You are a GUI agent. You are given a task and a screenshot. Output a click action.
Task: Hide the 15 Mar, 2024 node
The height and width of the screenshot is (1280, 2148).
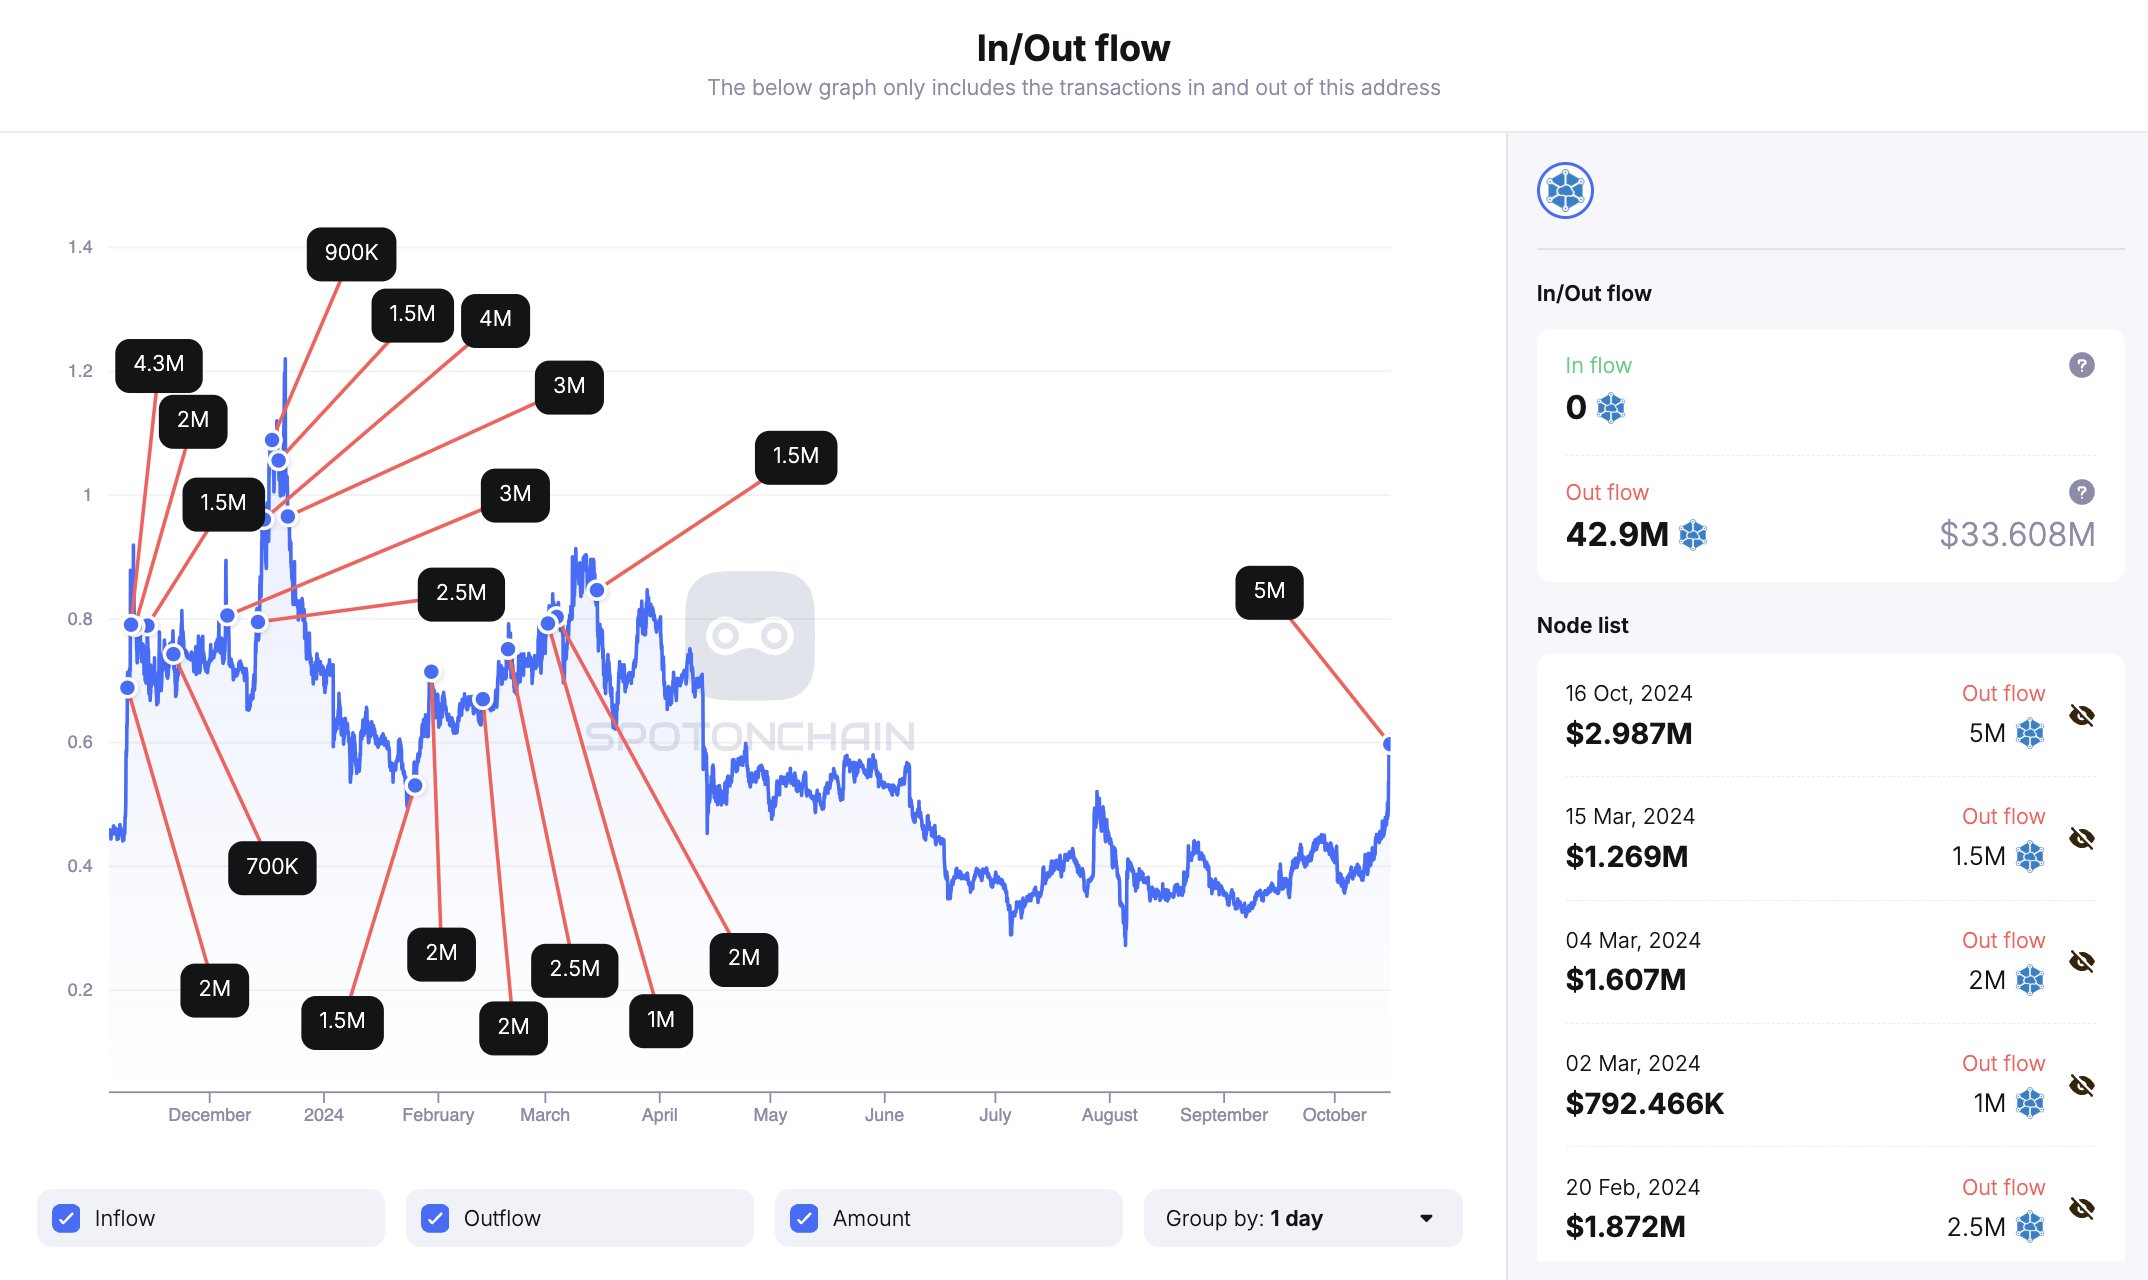pos(2081,838)
